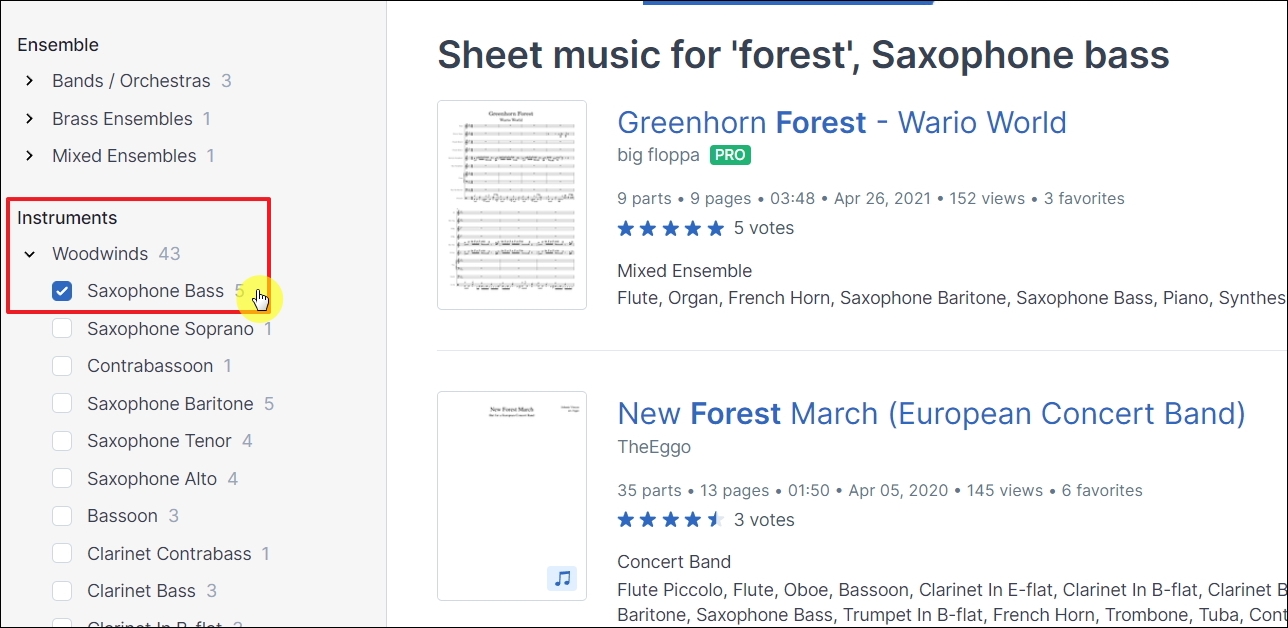1288x628 pixels.
Task: Click the '5 votes' text
Action: coord(764,228)
